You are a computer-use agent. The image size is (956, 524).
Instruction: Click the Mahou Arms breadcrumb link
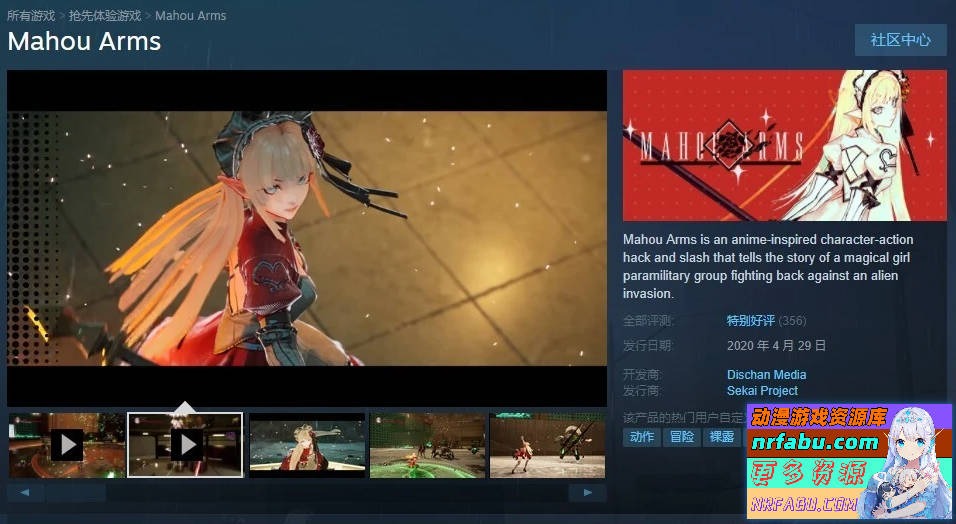coord(190,16)
